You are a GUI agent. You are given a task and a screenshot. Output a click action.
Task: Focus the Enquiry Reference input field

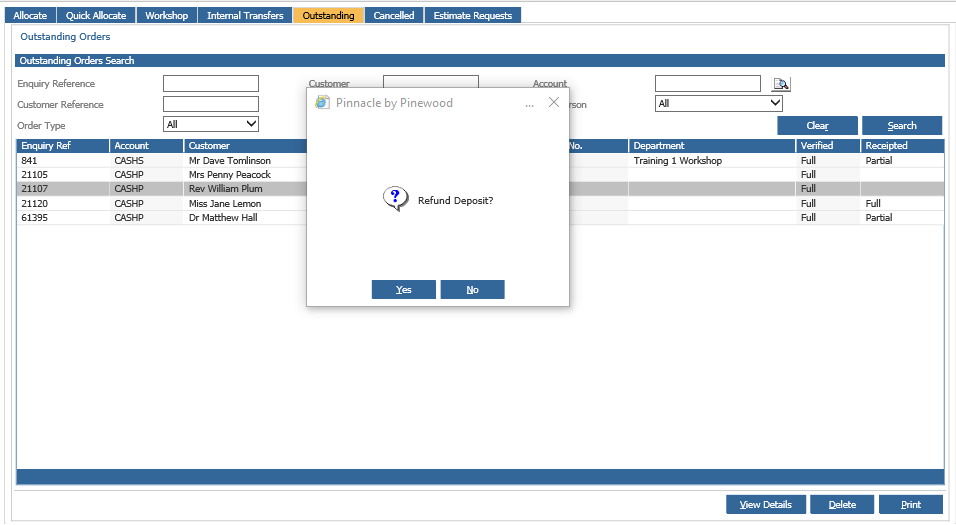(211, 84)
